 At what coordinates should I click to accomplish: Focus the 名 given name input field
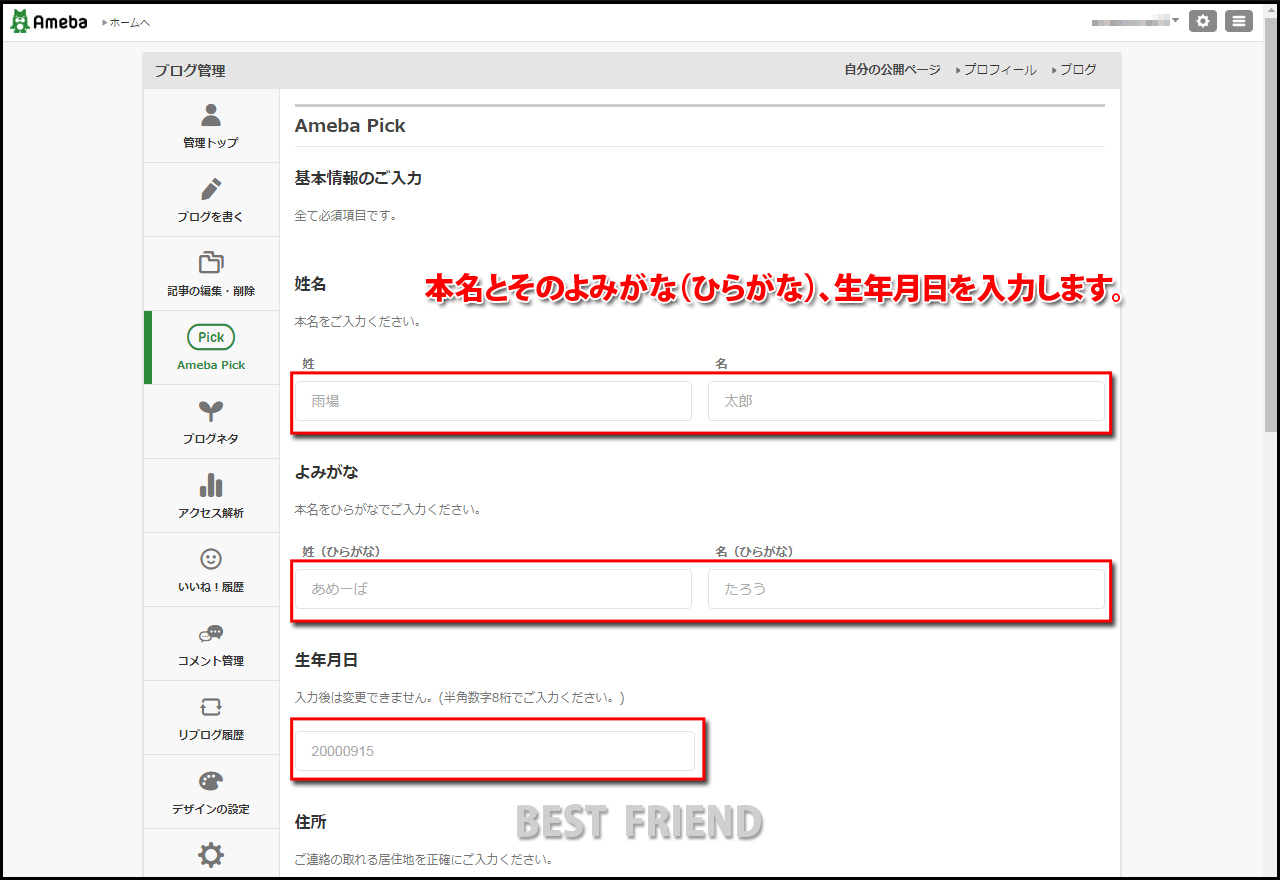[906, 401]
